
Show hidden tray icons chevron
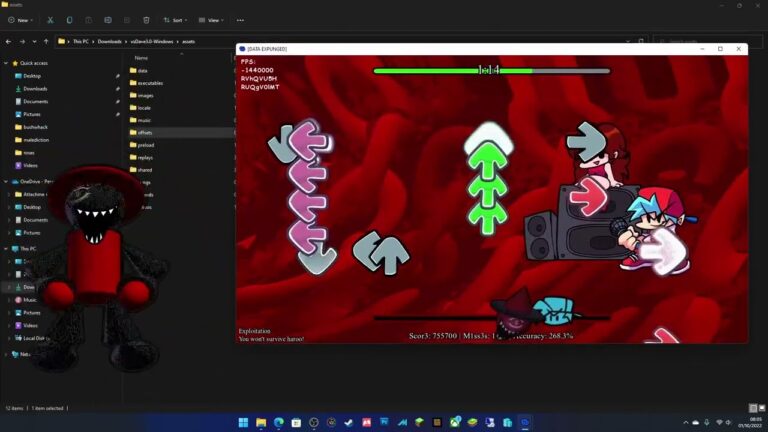(x=685, y=422)
